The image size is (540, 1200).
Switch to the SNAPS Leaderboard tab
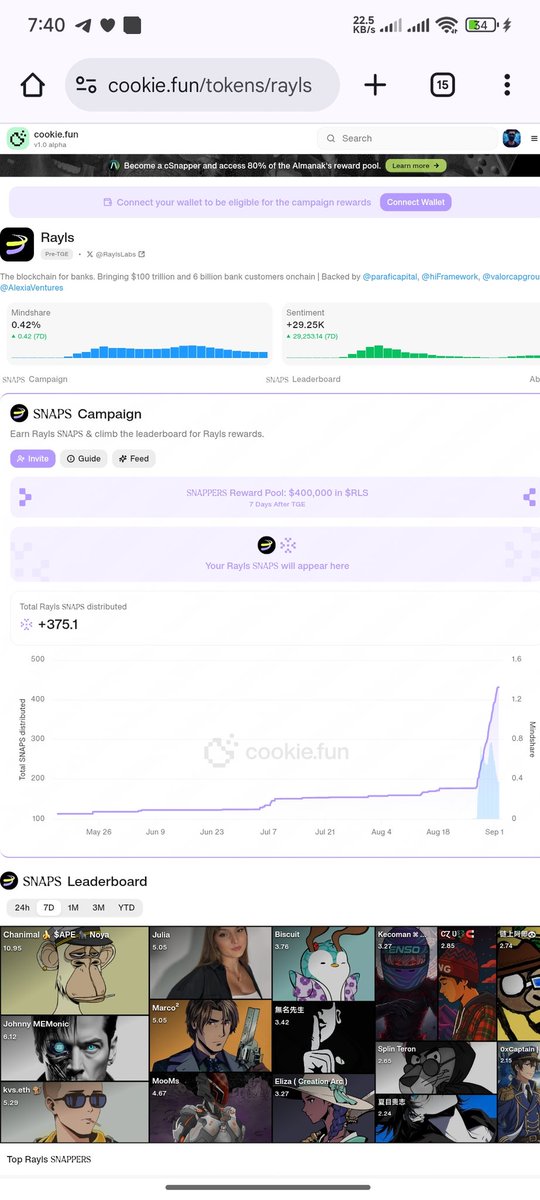pyautogui.click(x=303, y=380)
